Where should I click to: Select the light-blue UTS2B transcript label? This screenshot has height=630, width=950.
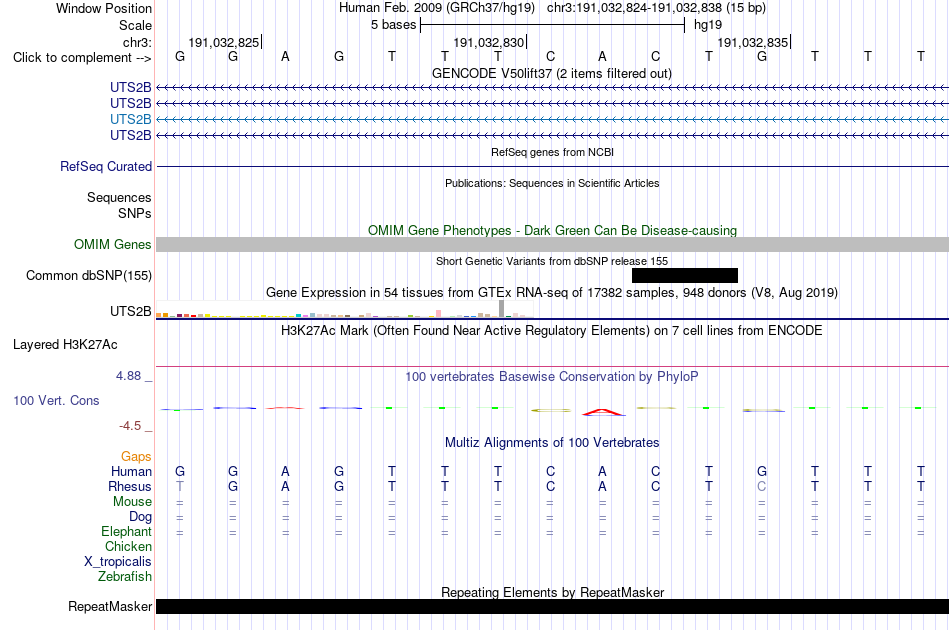(x=130, y=119)
